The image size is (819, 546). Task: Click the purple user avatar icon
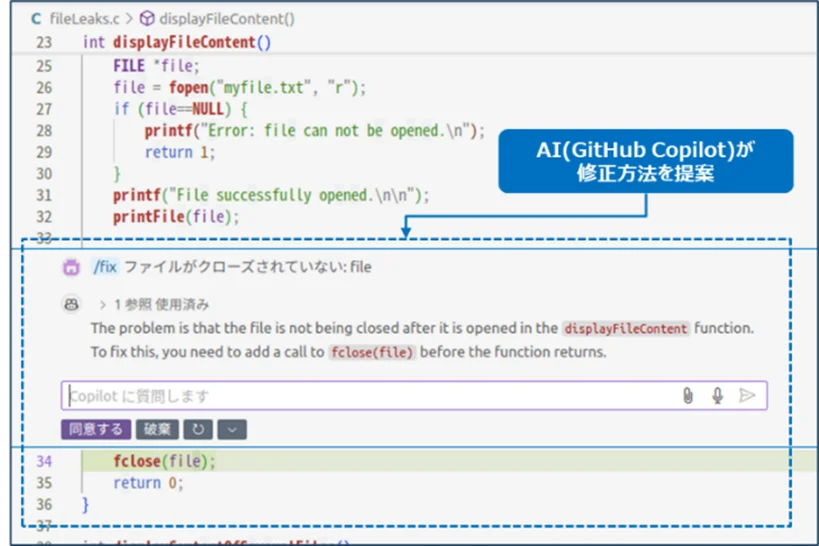72,267
